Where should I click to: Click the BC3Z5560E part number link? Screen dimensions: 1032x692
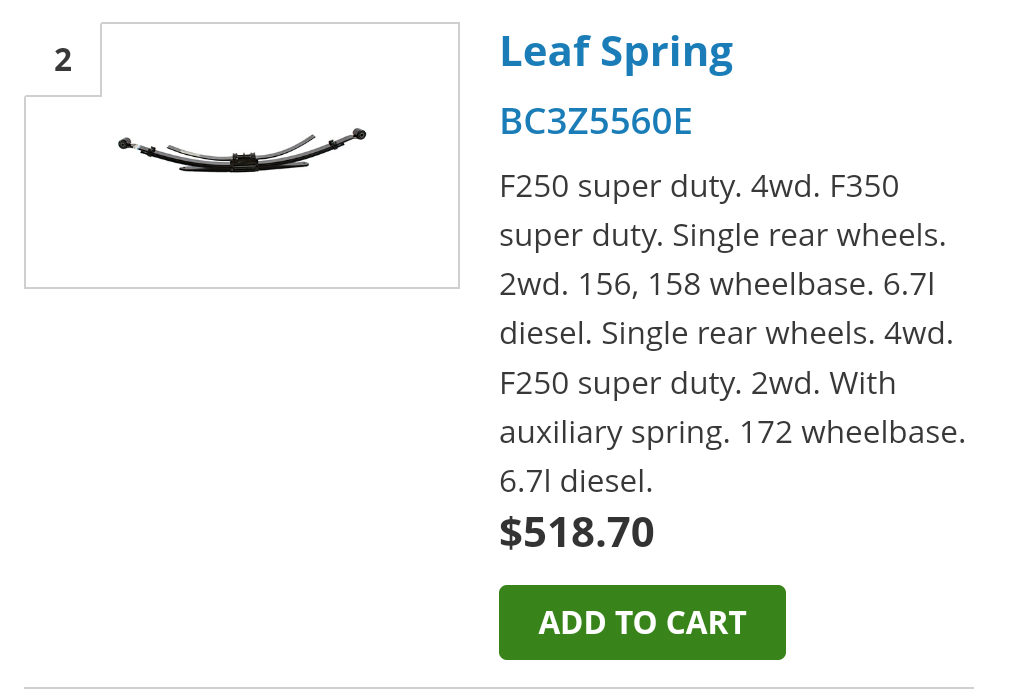595,121
